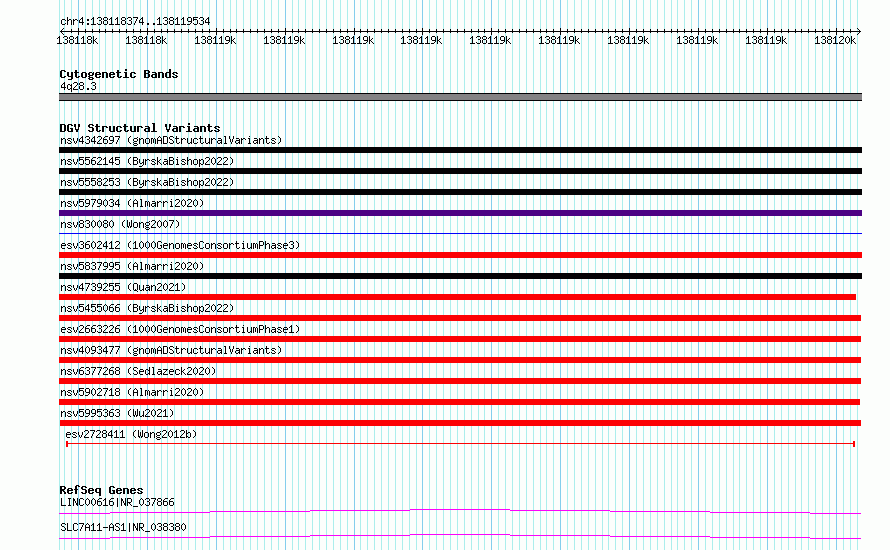
Task: Select the red nsv4739255 variant bar
Action: pyautogui.click(x=457, y=297)
